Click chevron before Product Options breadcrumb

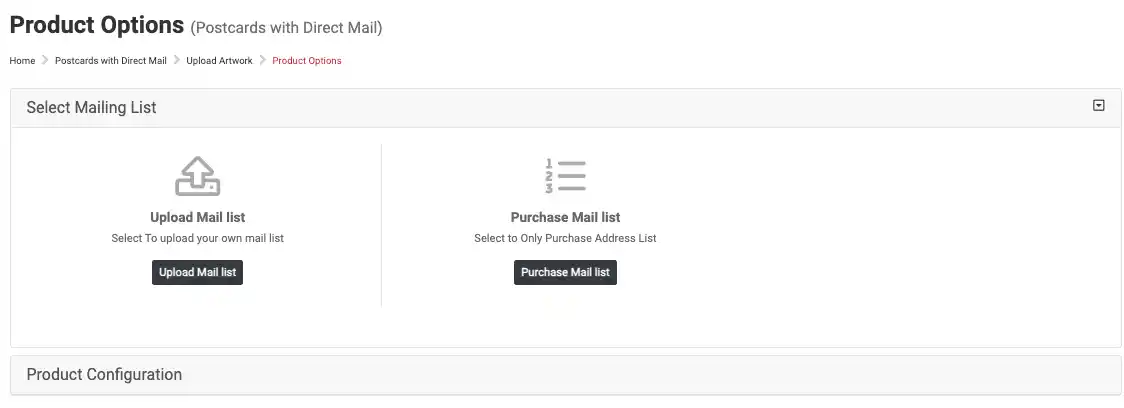pos(263,61)
